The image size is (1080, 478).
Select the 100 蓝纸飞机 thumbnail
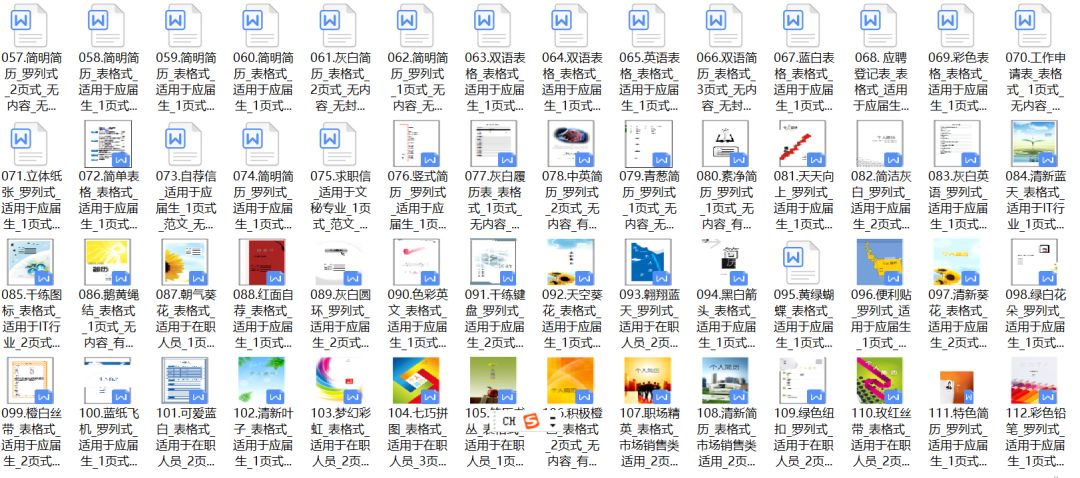pos(107,380)
